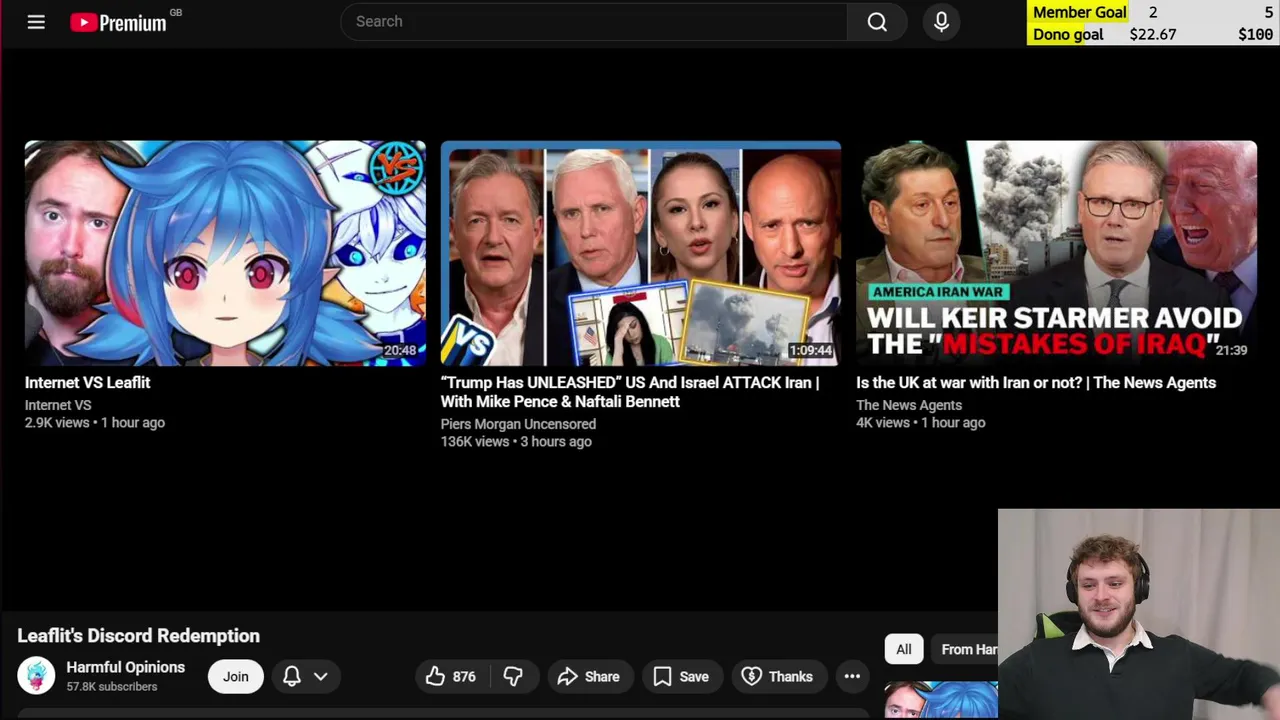Share the video

point(589,677)
